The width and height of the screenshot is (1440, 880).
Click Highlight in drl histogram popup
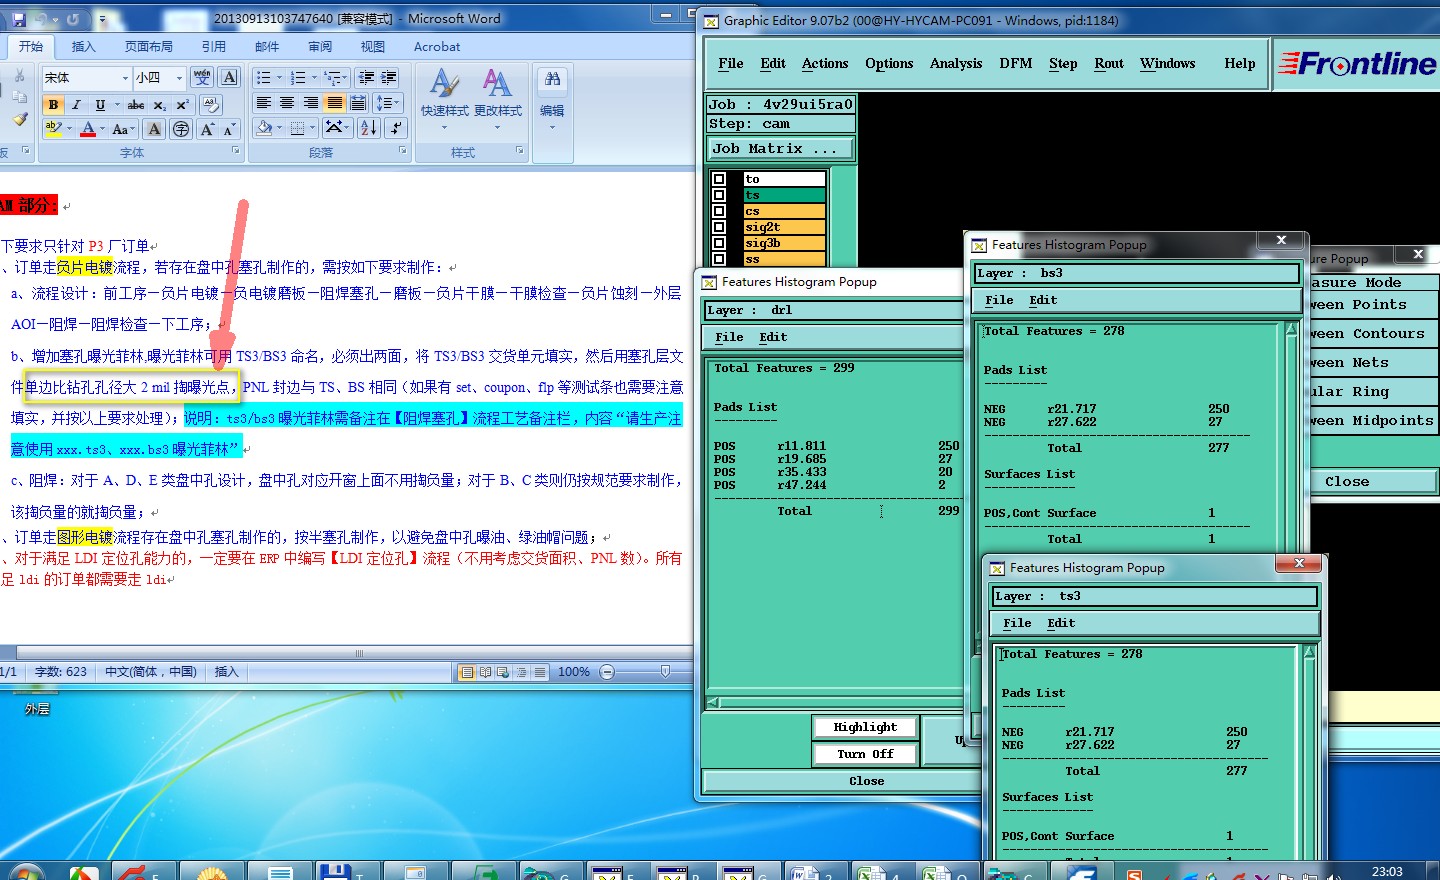pos(866,727)
